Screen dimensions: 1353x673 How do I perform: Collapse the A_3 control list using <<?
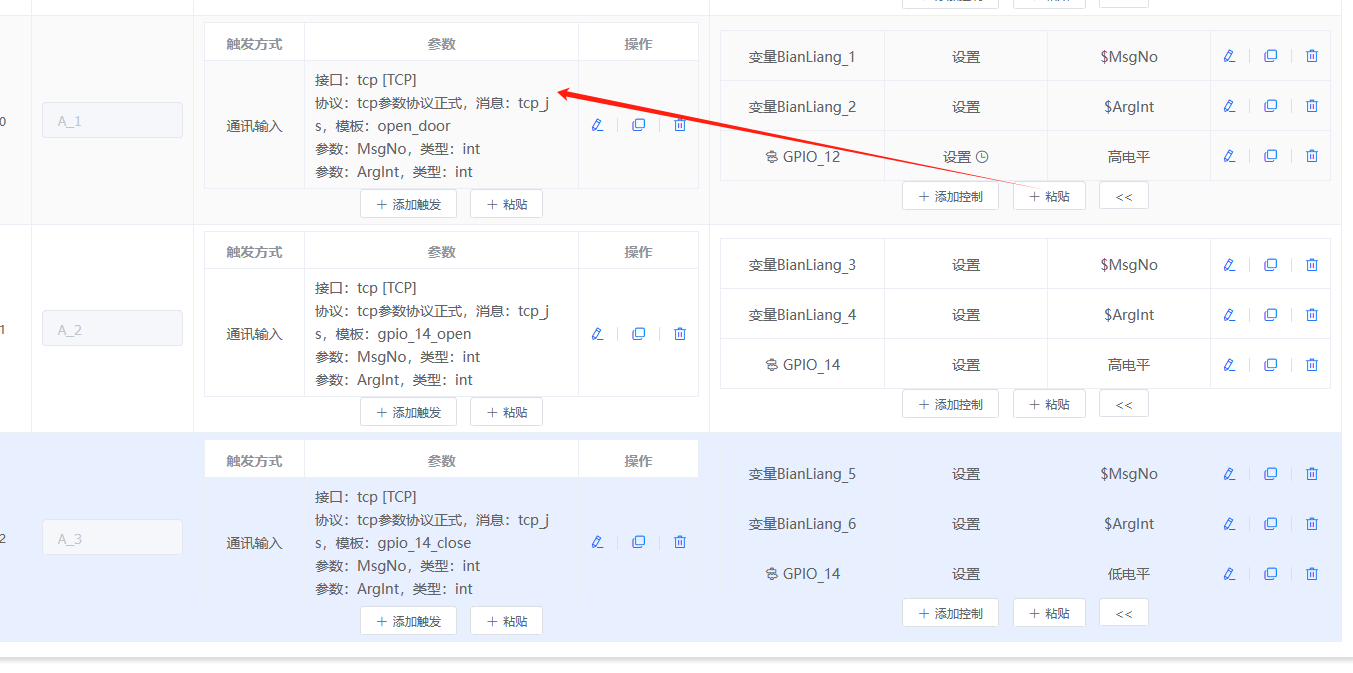coord(1123,612)
